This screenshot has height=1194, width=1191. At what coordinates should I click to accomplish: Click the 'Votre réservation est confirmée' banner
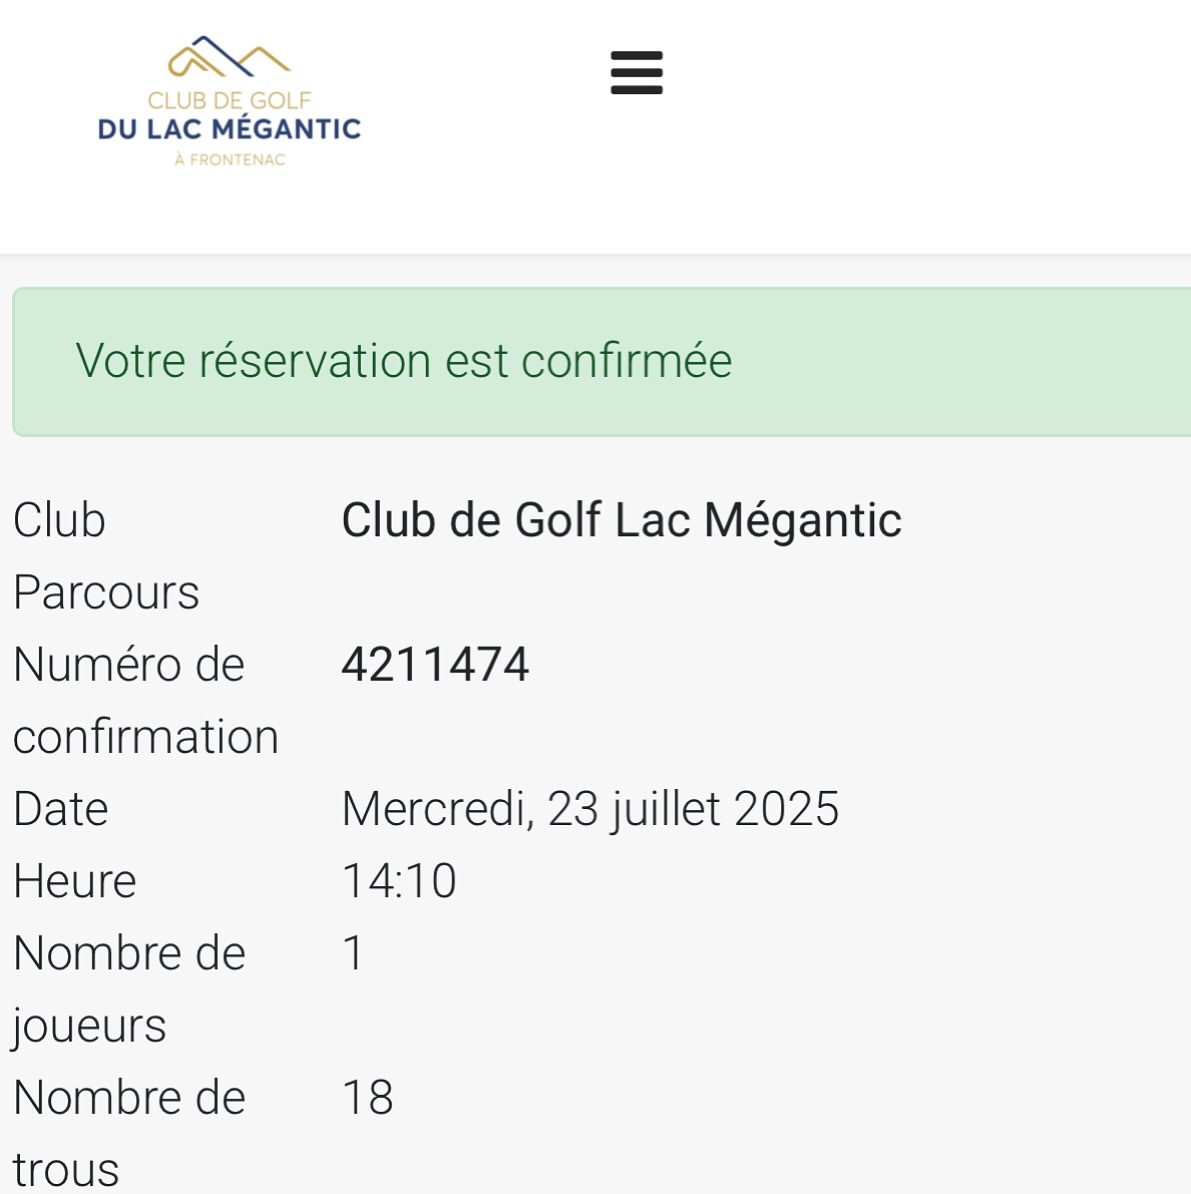point(602,362)
